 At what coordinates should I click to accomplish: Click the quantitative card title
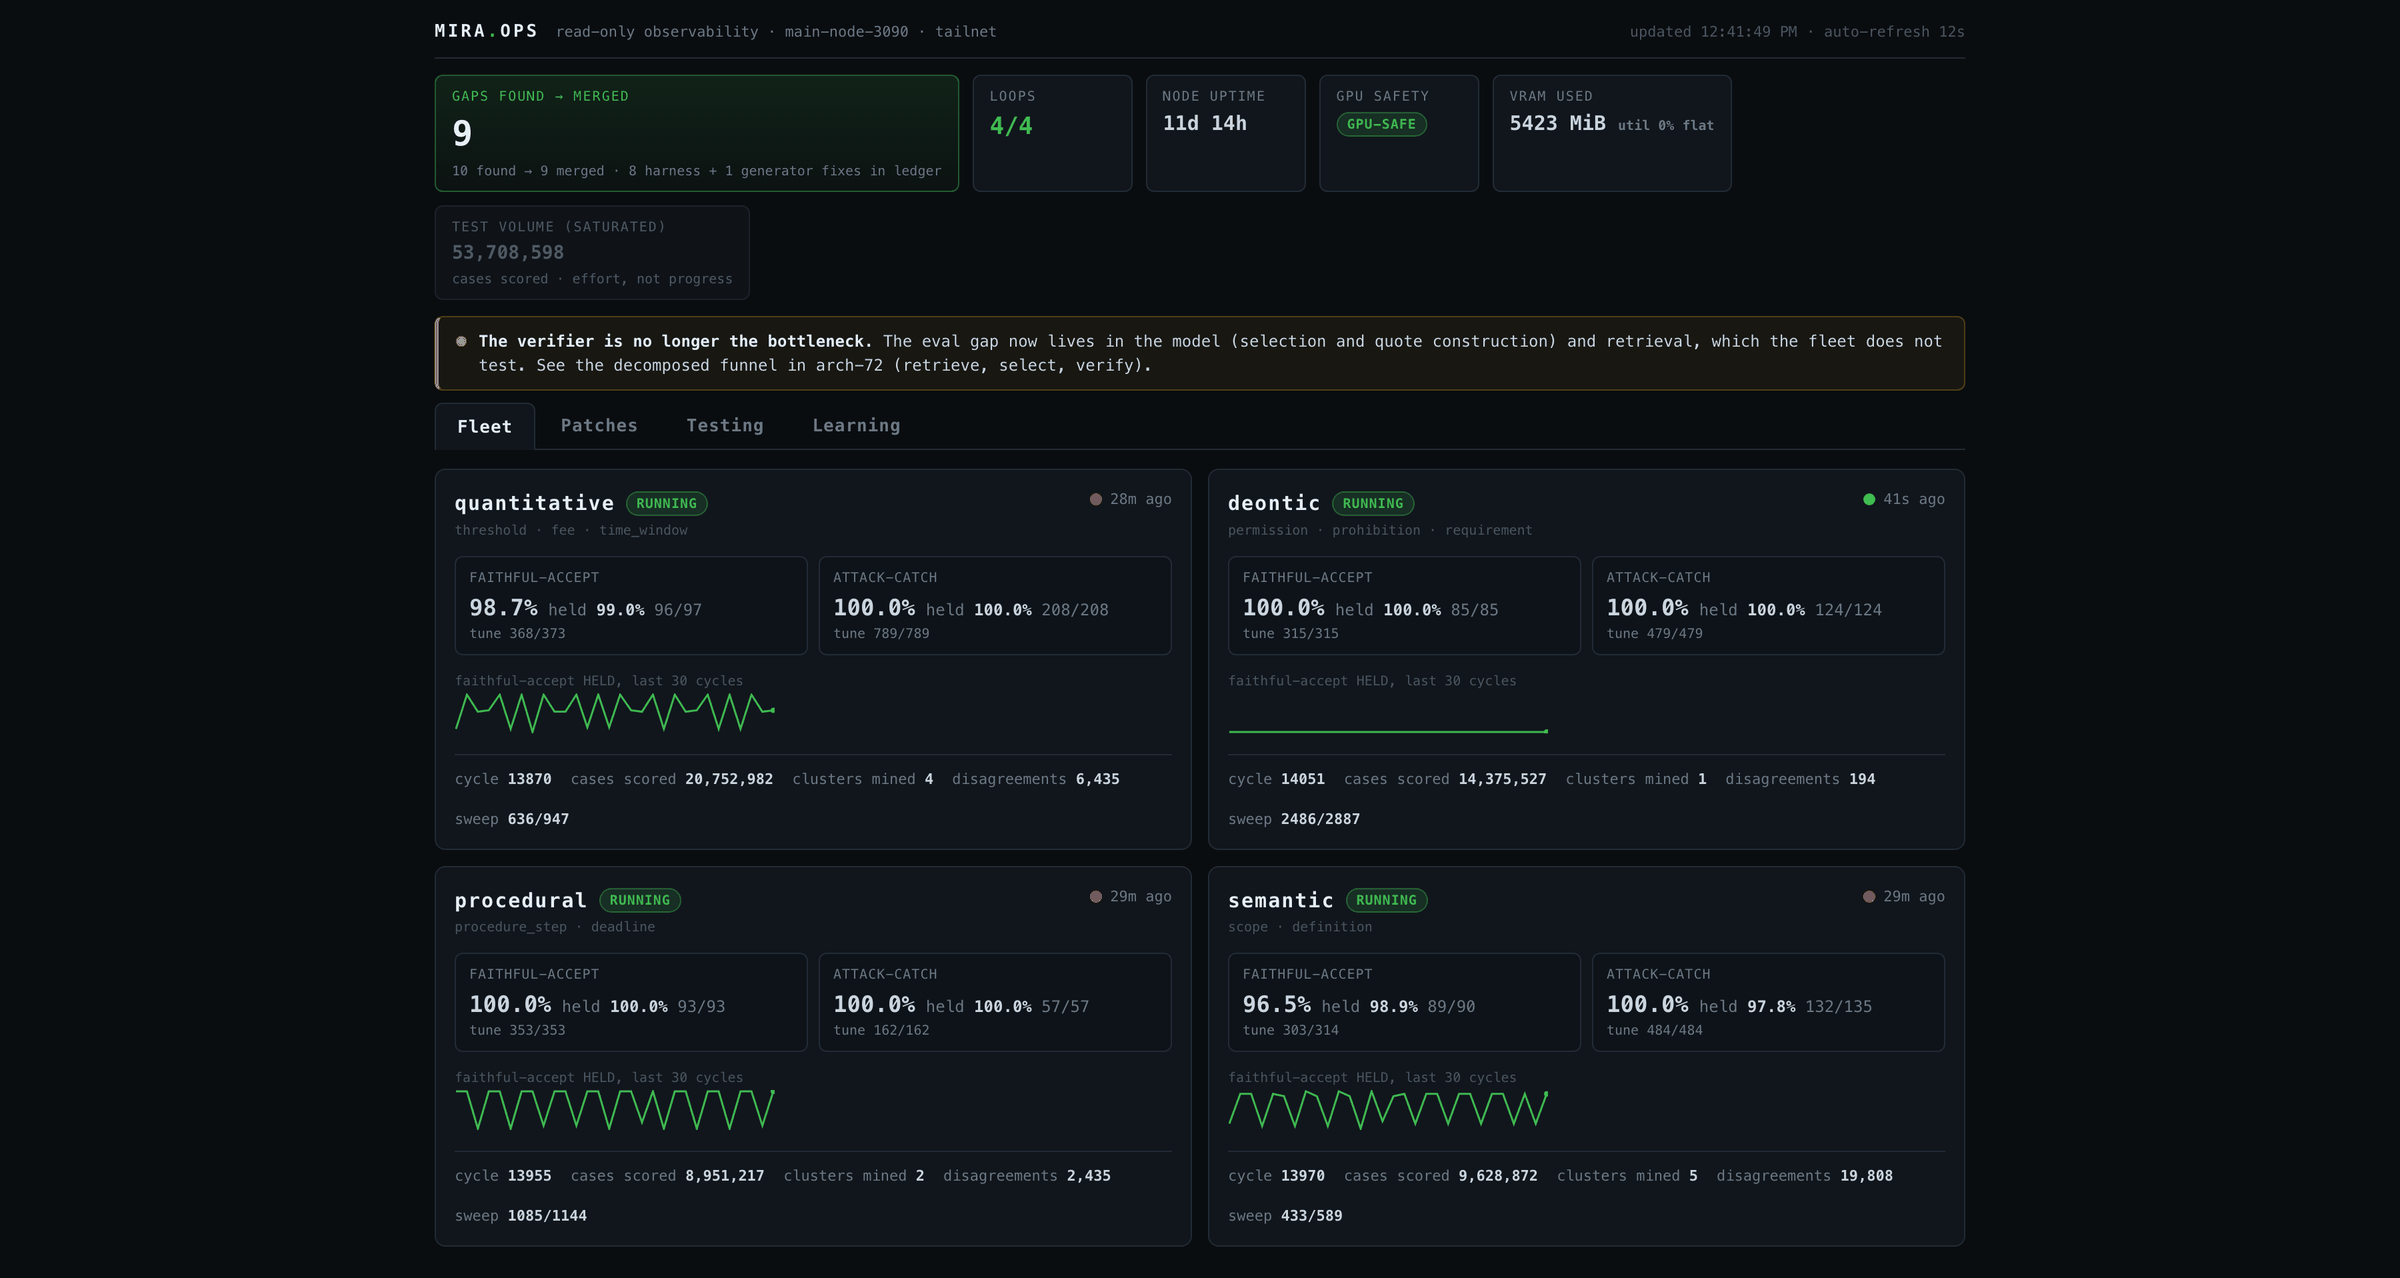click(x=534, y=503)
